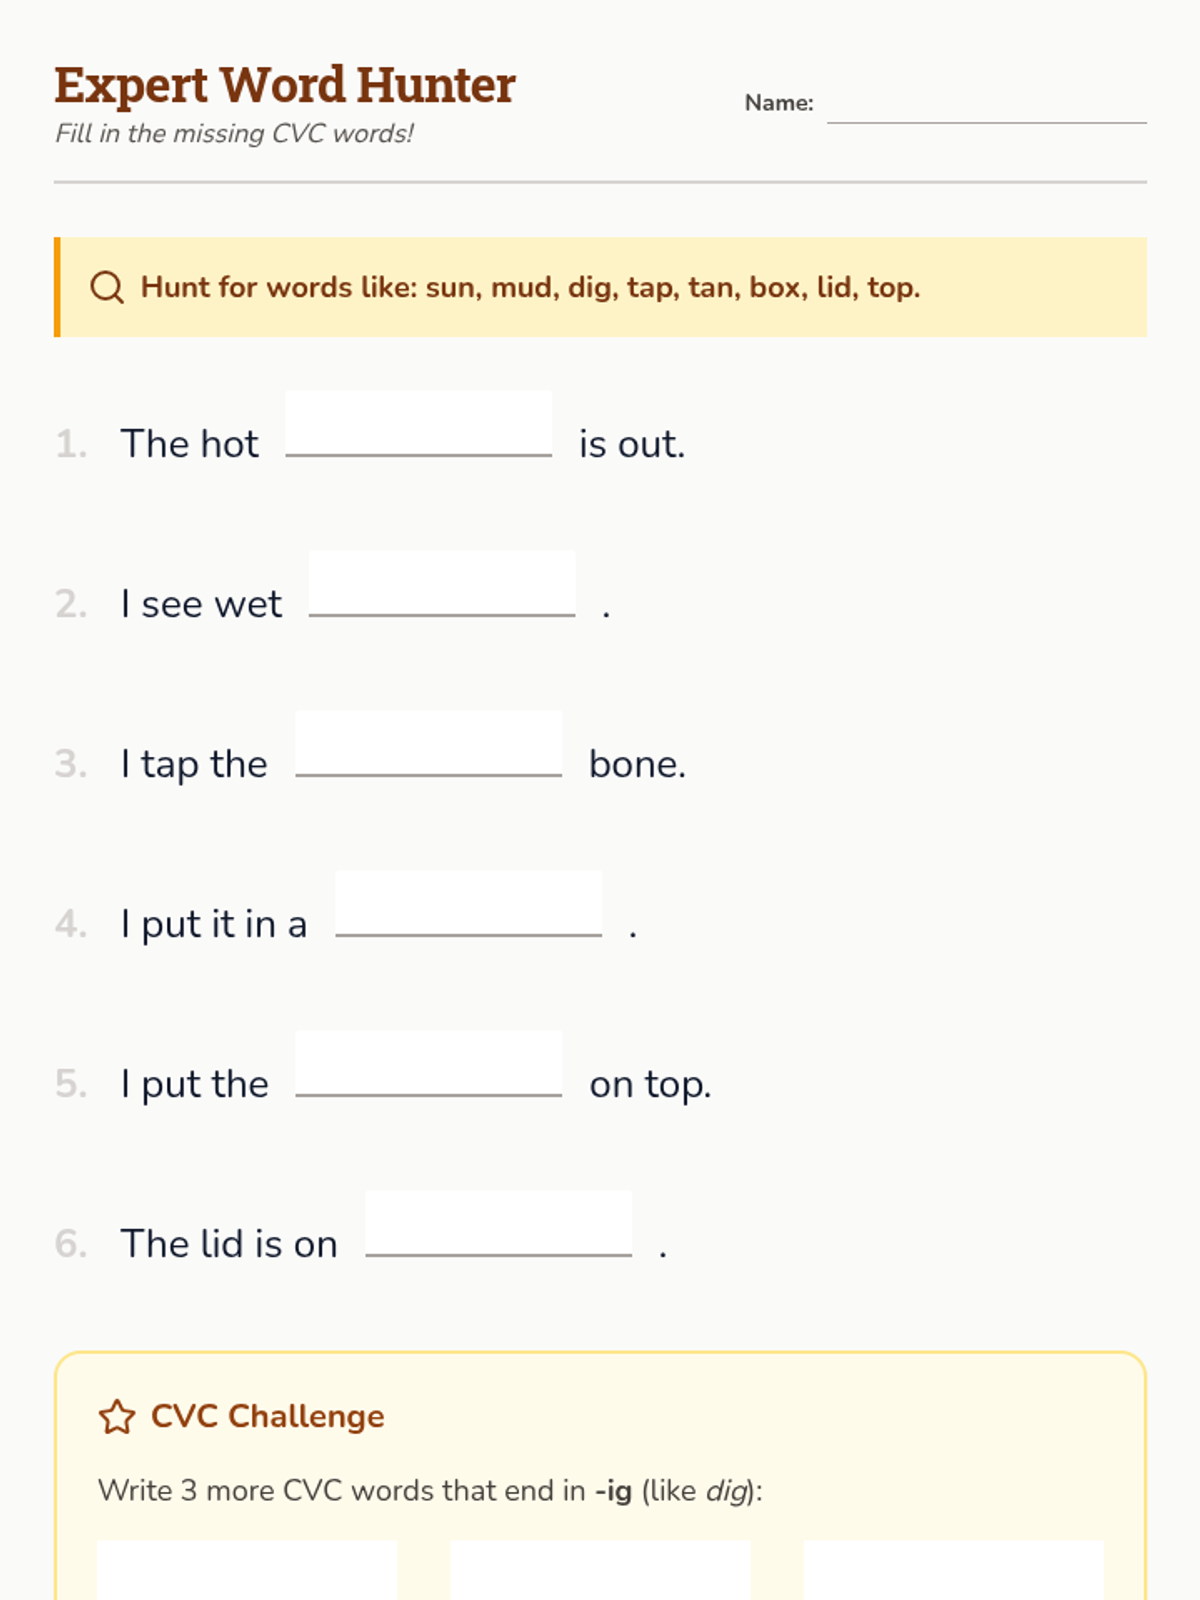Image resolution: width=1200 pixels, height=1600 pixels.
Task: Click the magnifying glass icon in hint banner
Action: 107,288
